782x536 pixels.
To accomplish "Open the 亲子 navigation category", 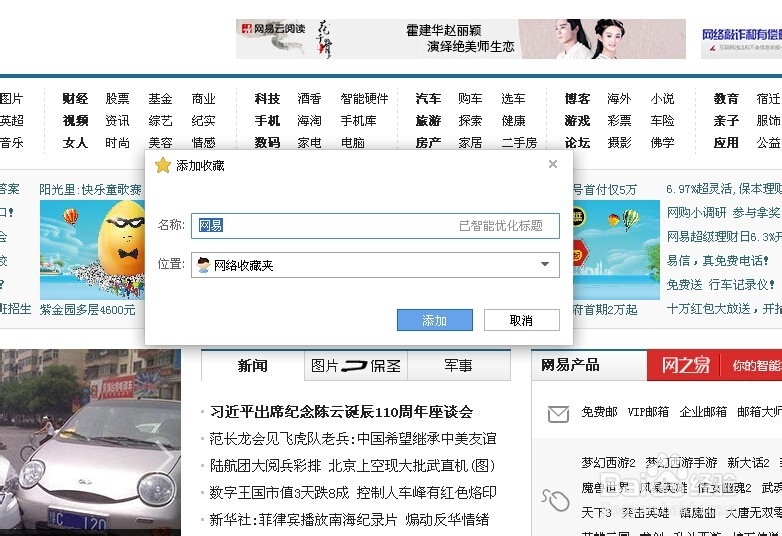I will point(726,121).
